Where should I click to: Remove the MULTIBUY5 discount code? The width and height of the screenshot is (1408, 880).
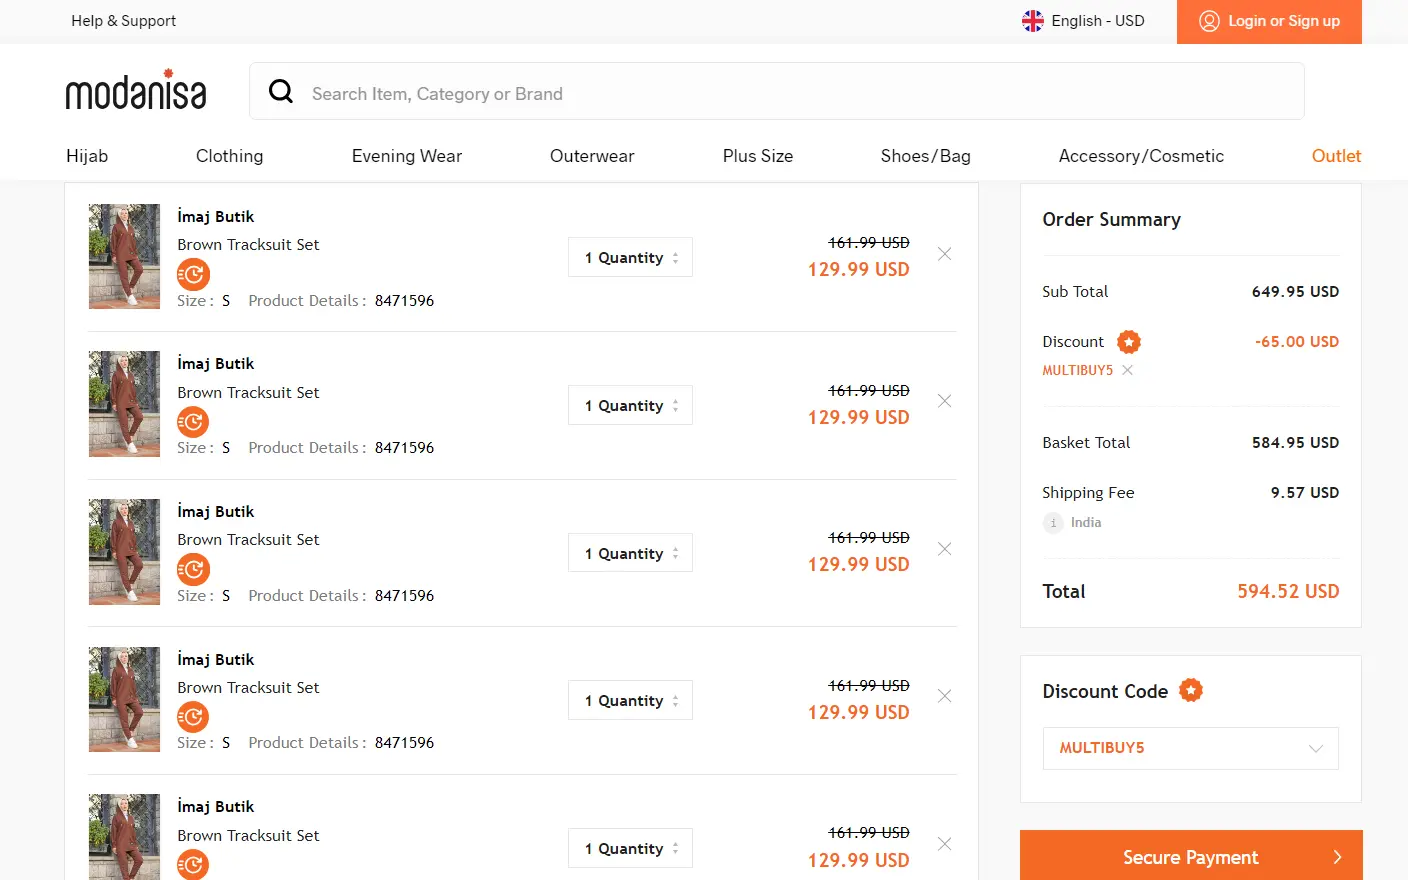(1127, 370)
